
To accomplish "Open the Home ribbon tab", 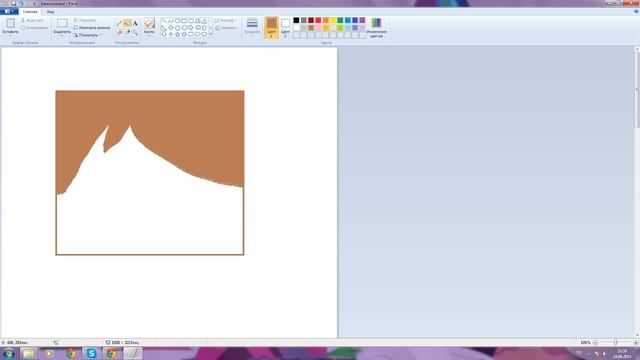I will [30, 11].
